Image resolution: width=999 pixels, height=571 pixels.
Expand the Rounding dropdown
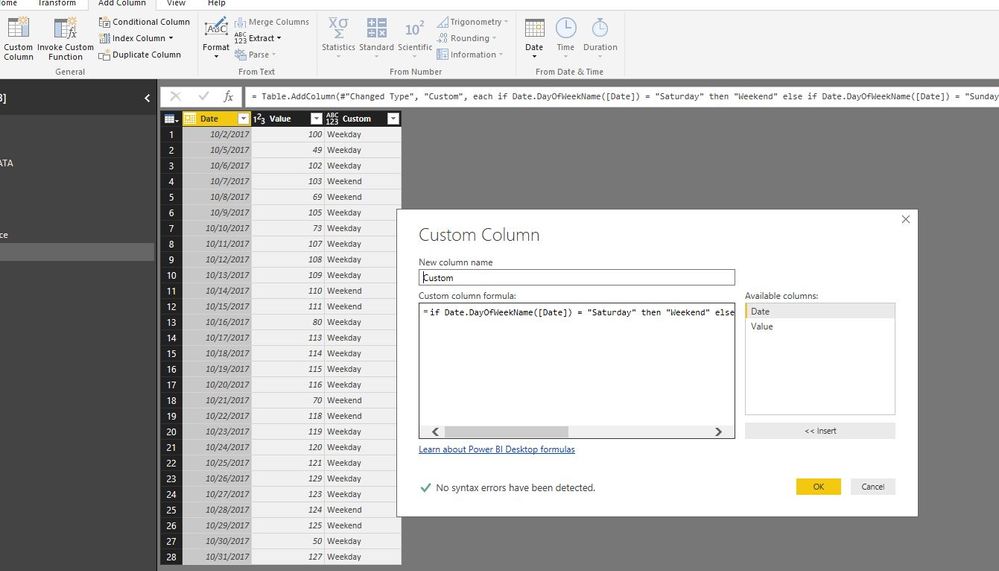click(466, 38)
